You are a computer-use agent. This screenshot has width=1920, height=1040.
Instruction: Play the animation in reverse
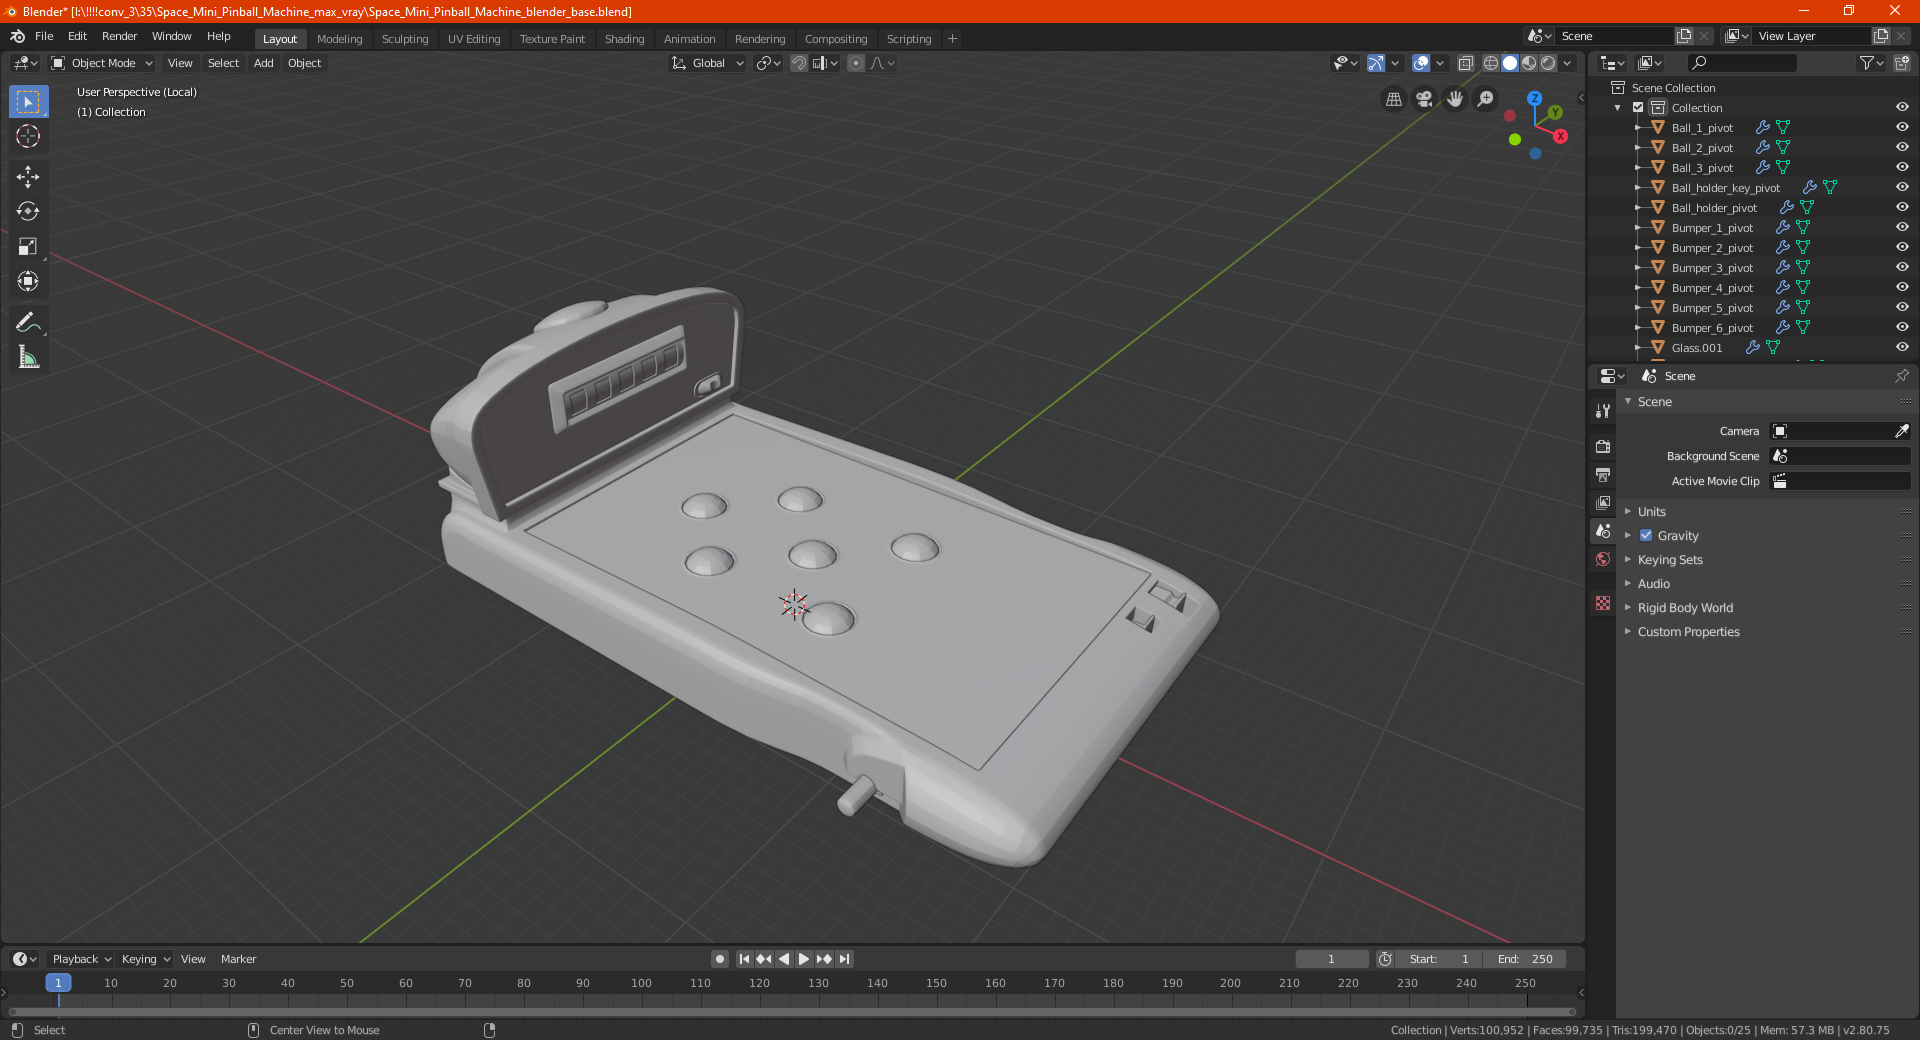pos(784,959)
